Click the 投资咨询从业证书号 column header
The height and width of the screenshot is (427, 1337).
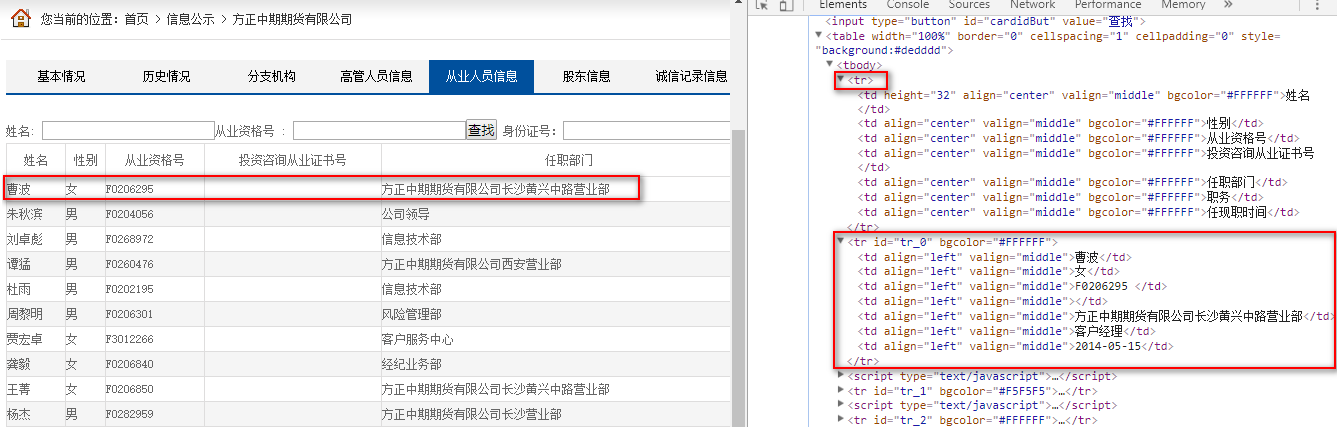point(292,160)
